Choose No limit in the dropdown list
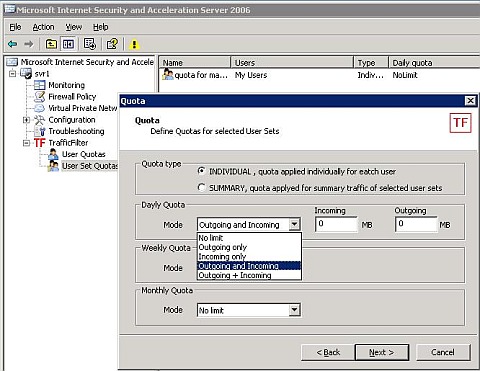480x371 pixels. coord(249,238)
